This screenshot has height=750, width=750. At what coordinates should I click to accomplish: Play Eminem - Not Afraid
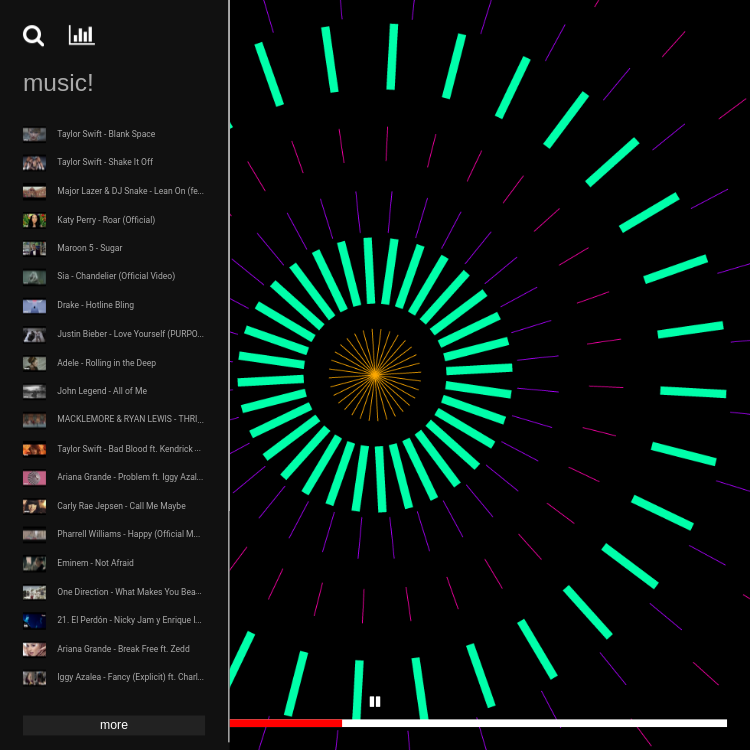tap(96, 563)
